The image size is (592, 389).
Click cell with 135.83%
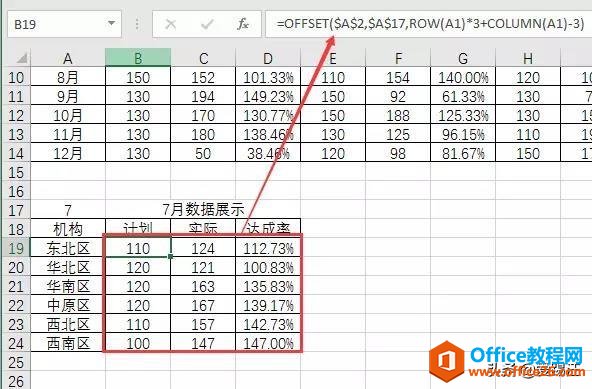point(268,286)
